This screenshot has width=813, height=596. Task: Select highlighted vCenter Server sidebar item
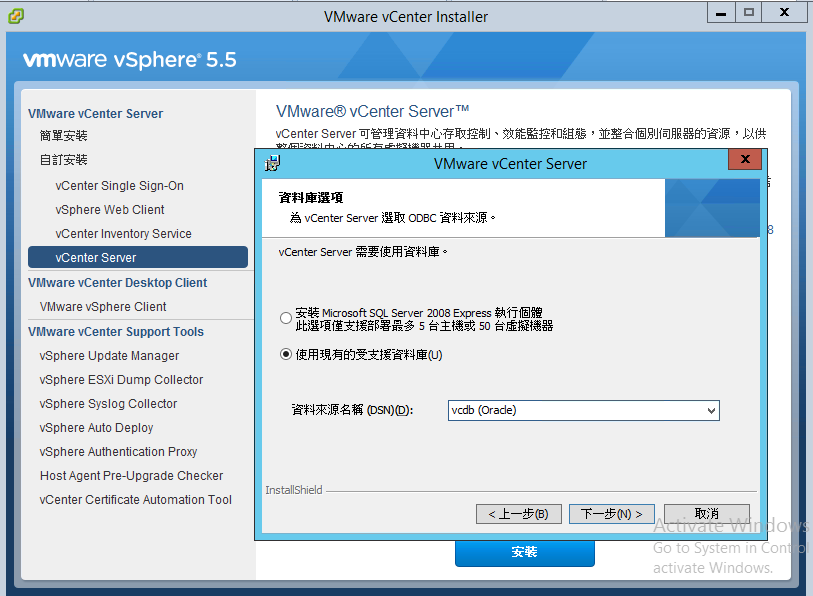point(138,257)
